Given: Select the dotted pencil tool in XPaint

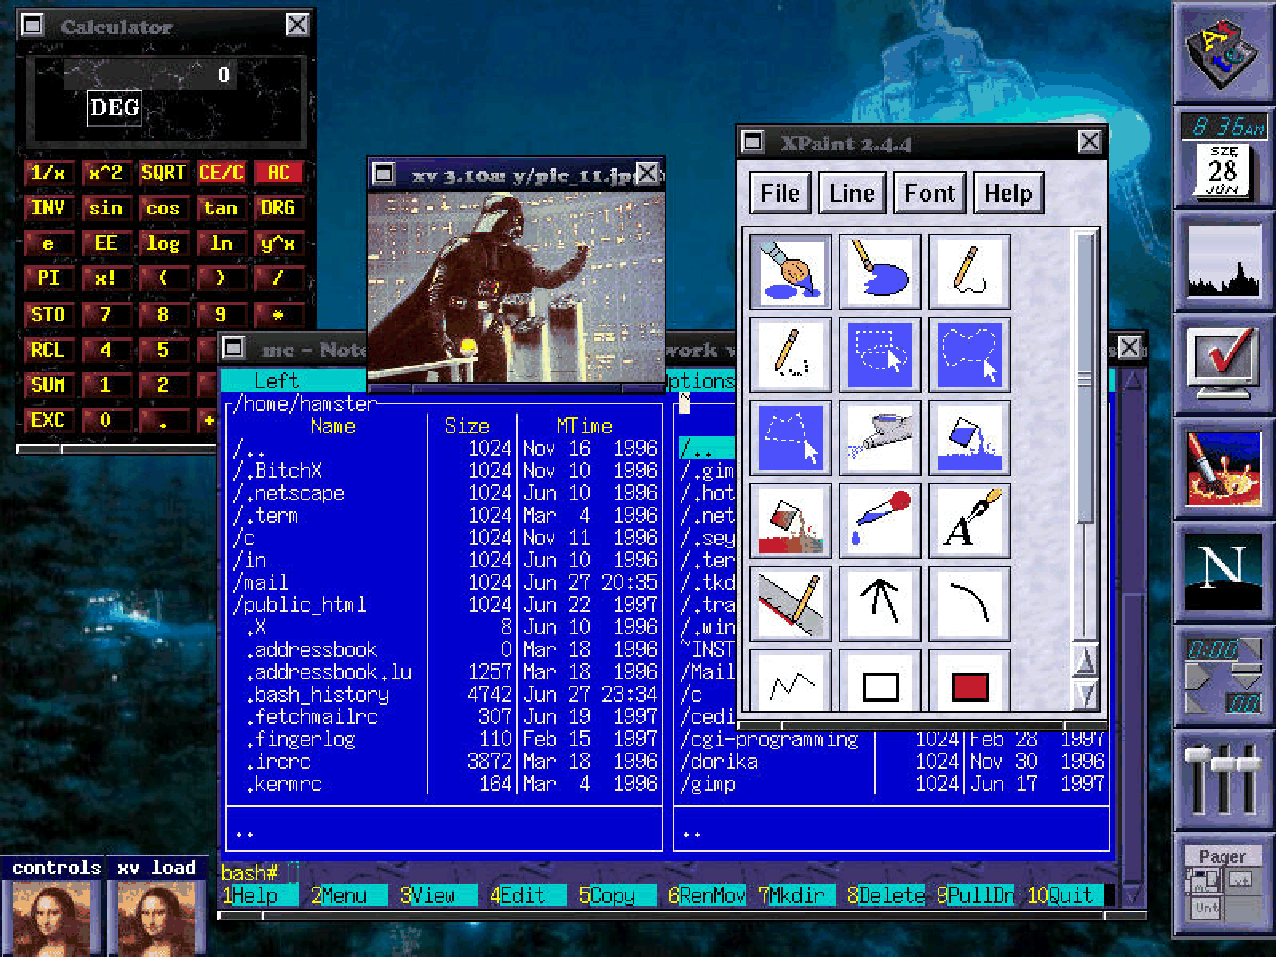Looking at the screenshot, I should (x=790, y=354).
